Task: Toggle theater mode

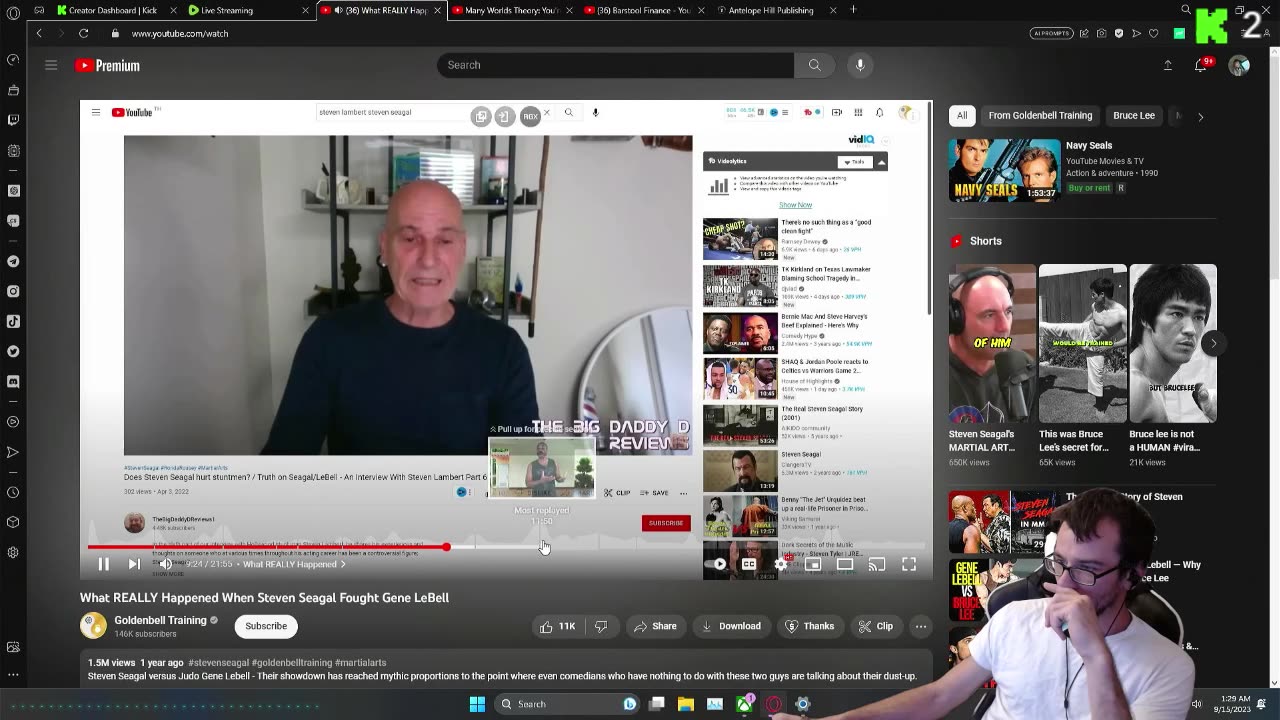Action: coord(845,564)
